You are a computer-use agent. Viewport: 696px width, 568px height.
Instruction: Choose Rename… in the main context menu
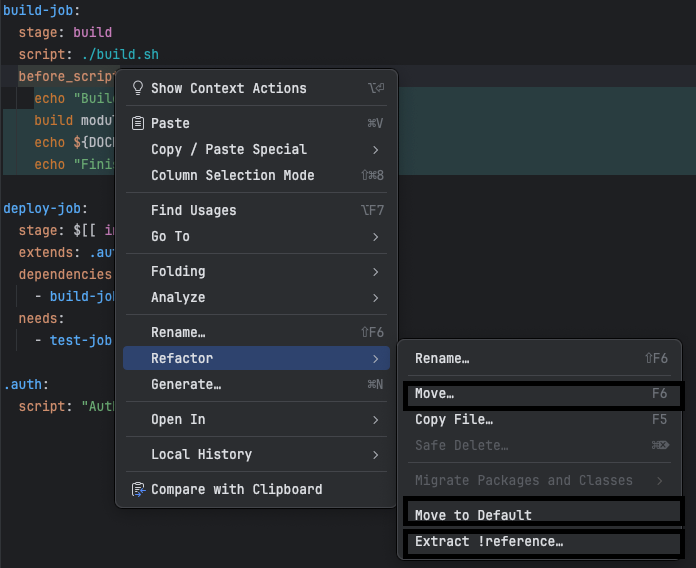coord(257,332)
